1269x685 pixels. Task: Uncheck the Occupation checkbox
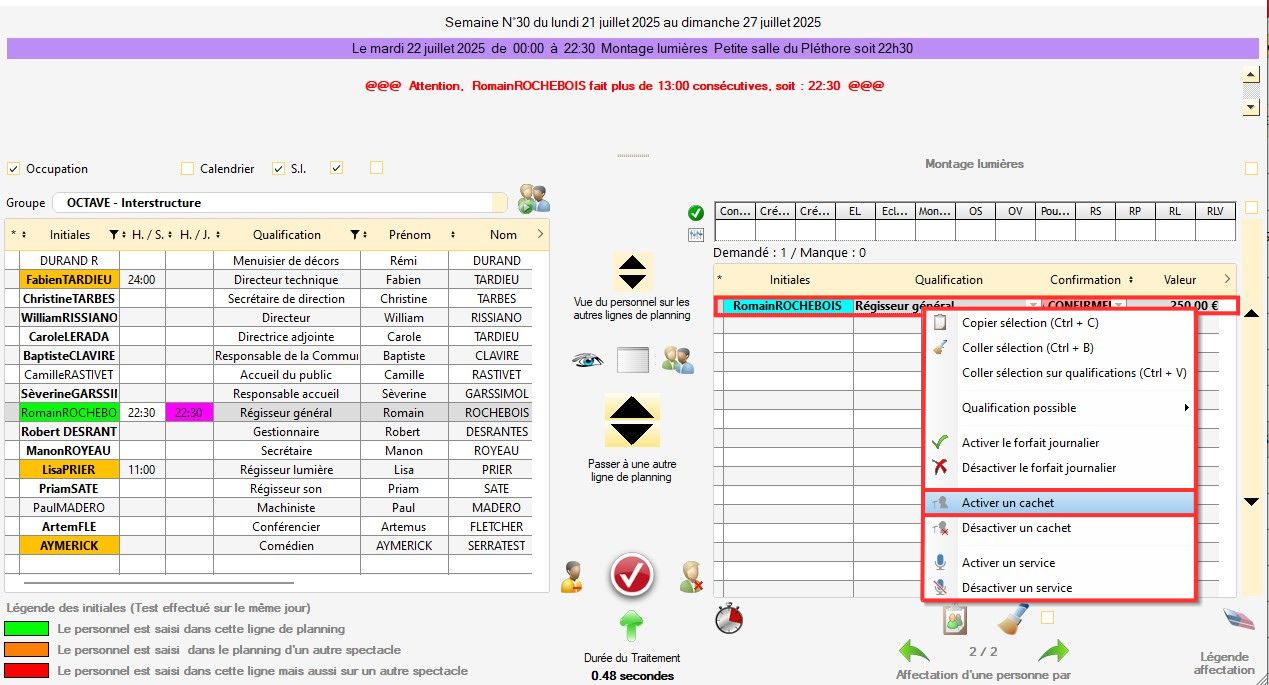tap(14, 169)
